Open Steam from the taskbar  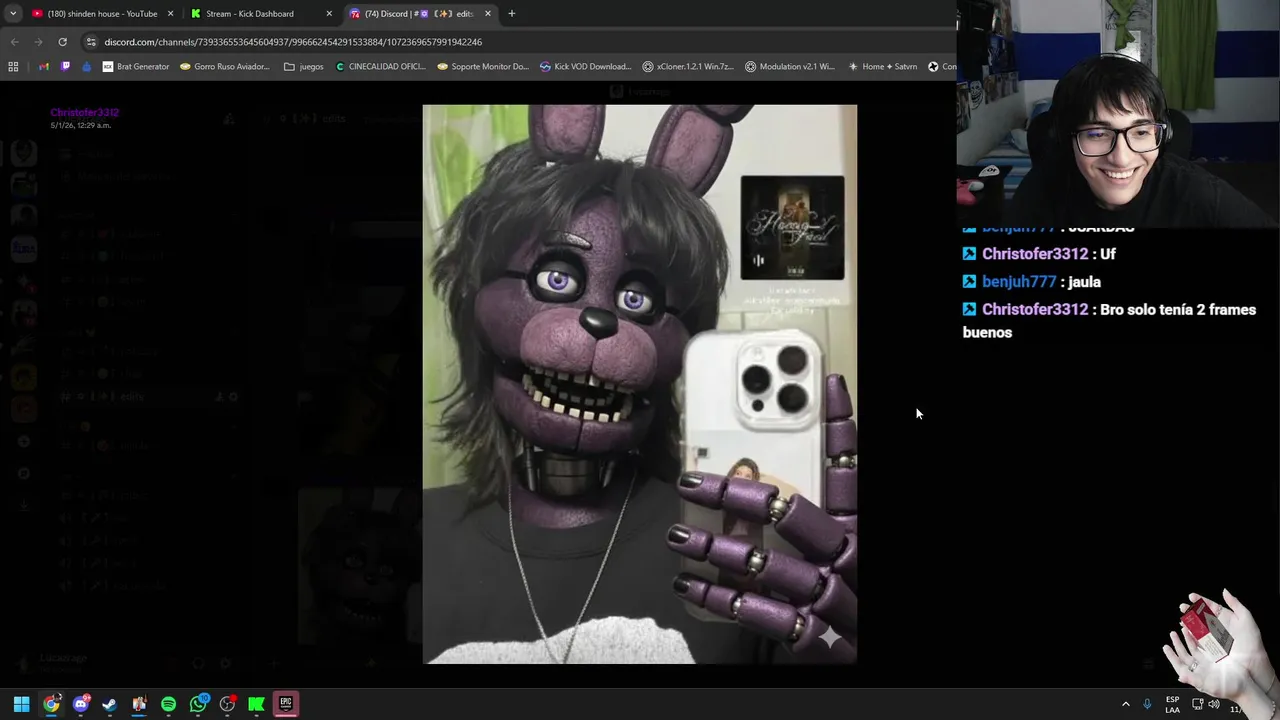tap(109, 704)
